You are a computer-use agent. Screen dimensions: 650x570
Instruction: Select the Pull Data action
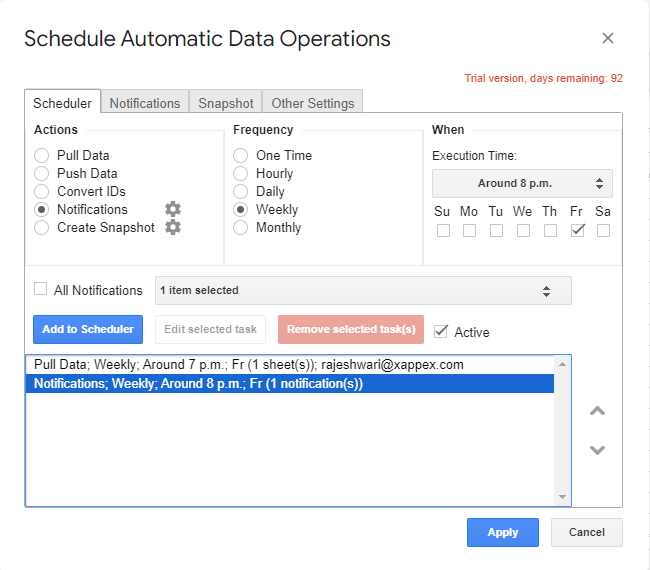tap(41, 155)
